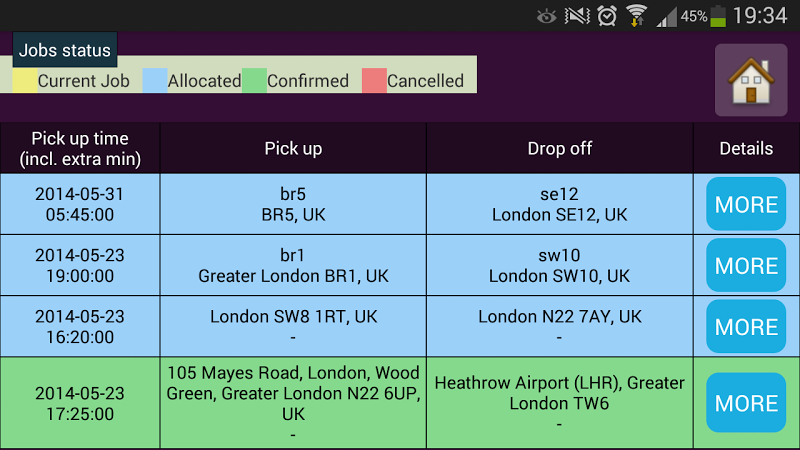
Task: Tap the Wi-Fi status icon
Action: 636,16
